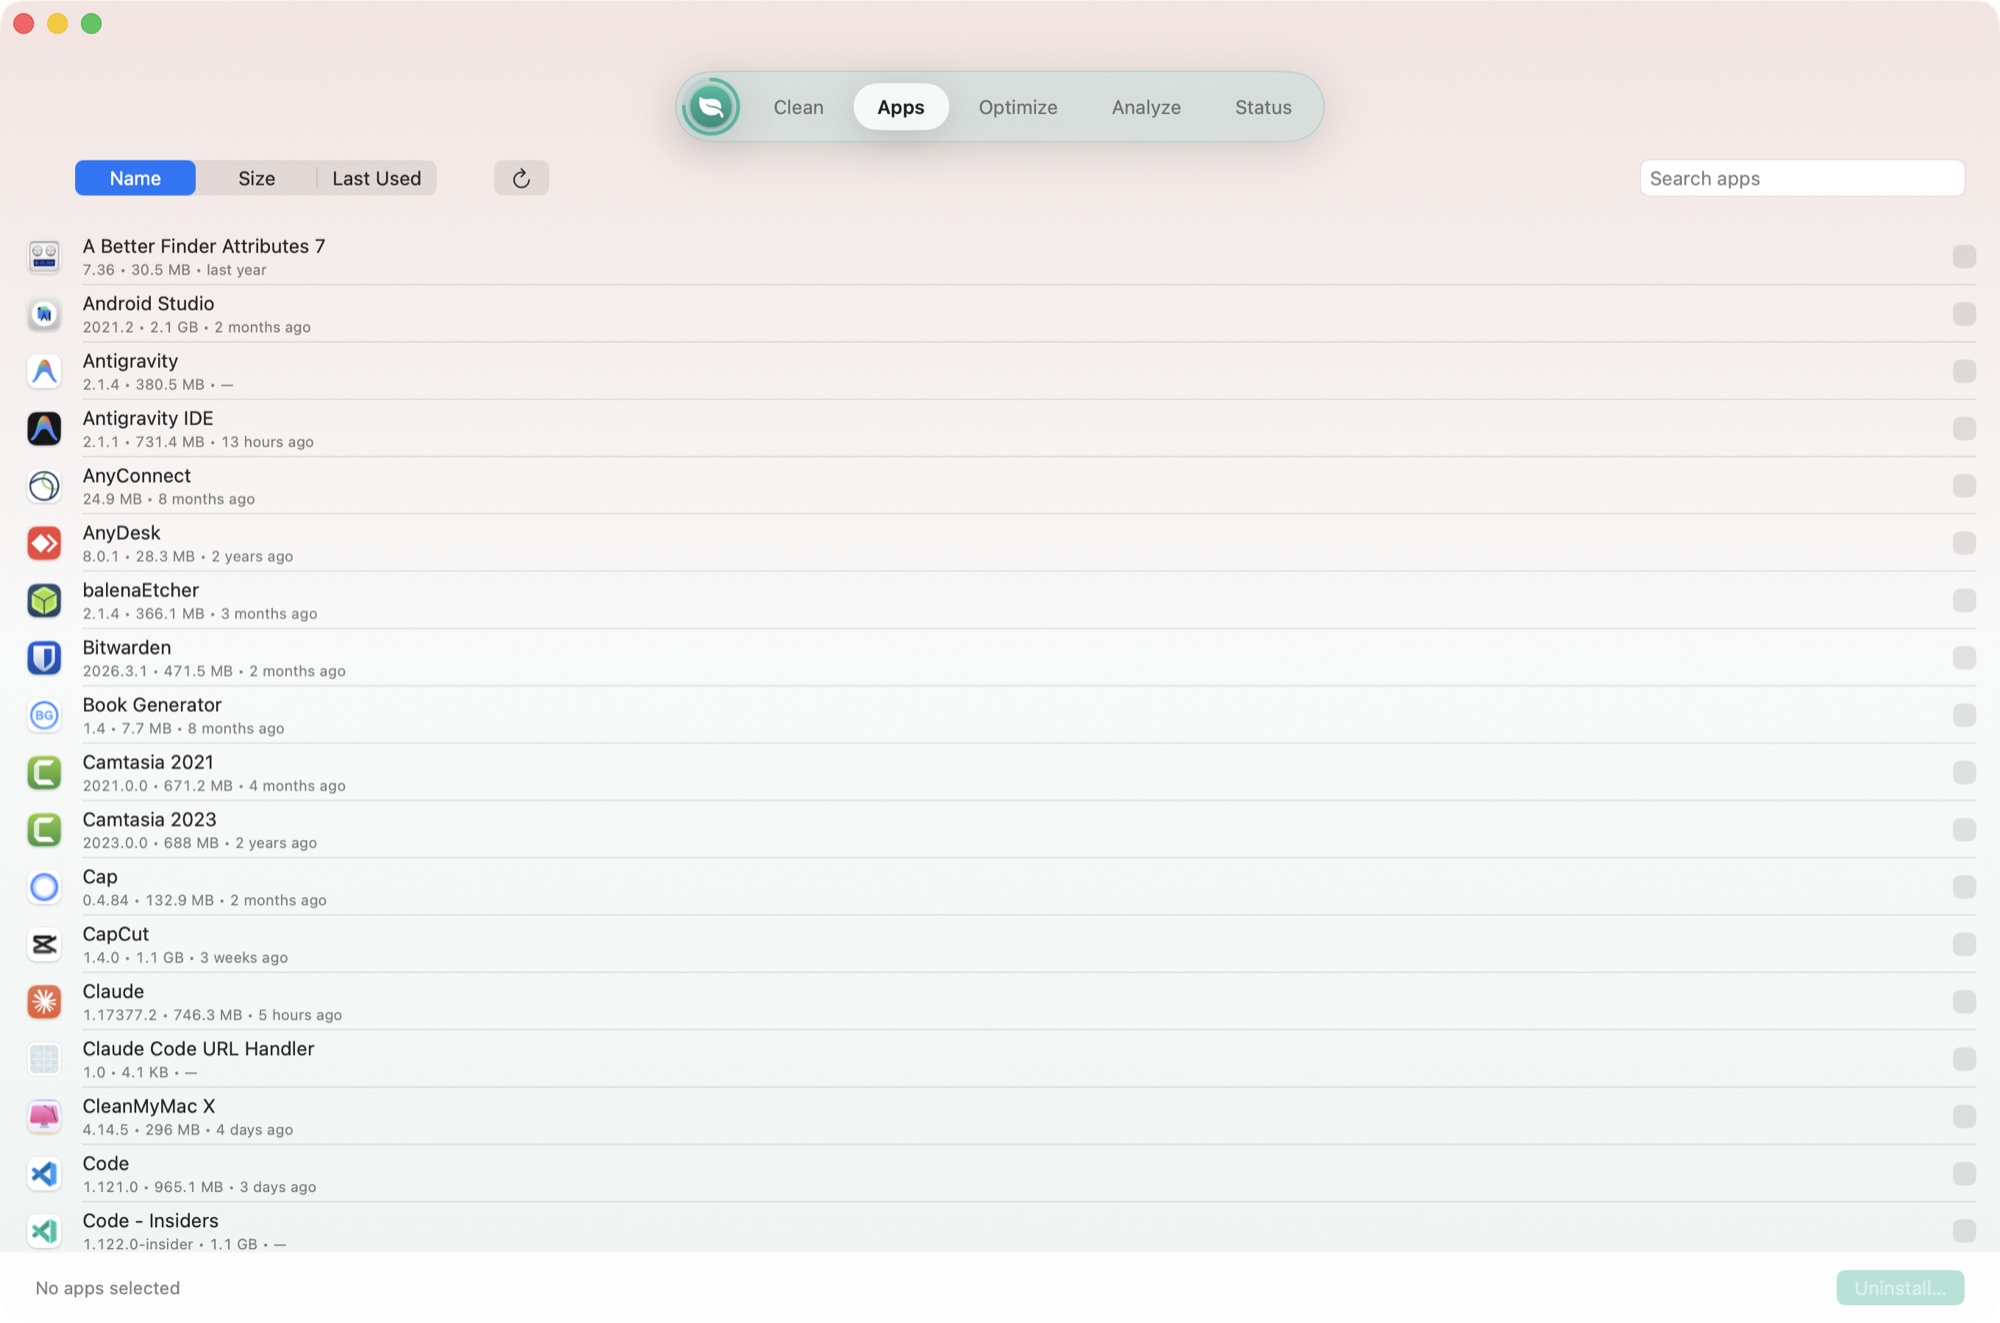The height and width of the screenshot is (1323, 2000).
Task: Select the Antigravity app name text
Action: coord(130,361)
